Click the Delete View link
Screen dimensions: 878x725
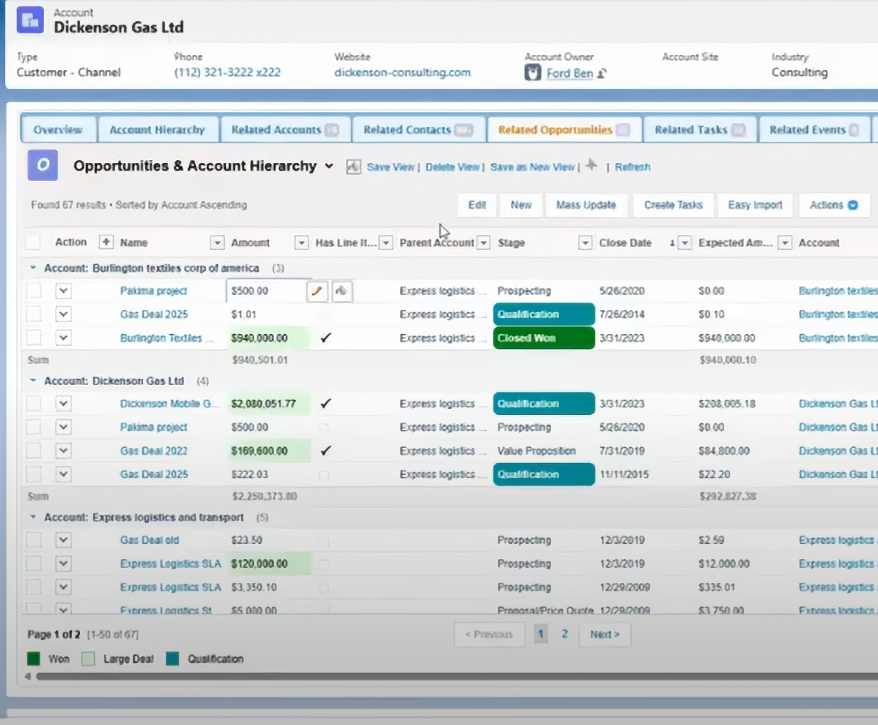click(452, 167)
